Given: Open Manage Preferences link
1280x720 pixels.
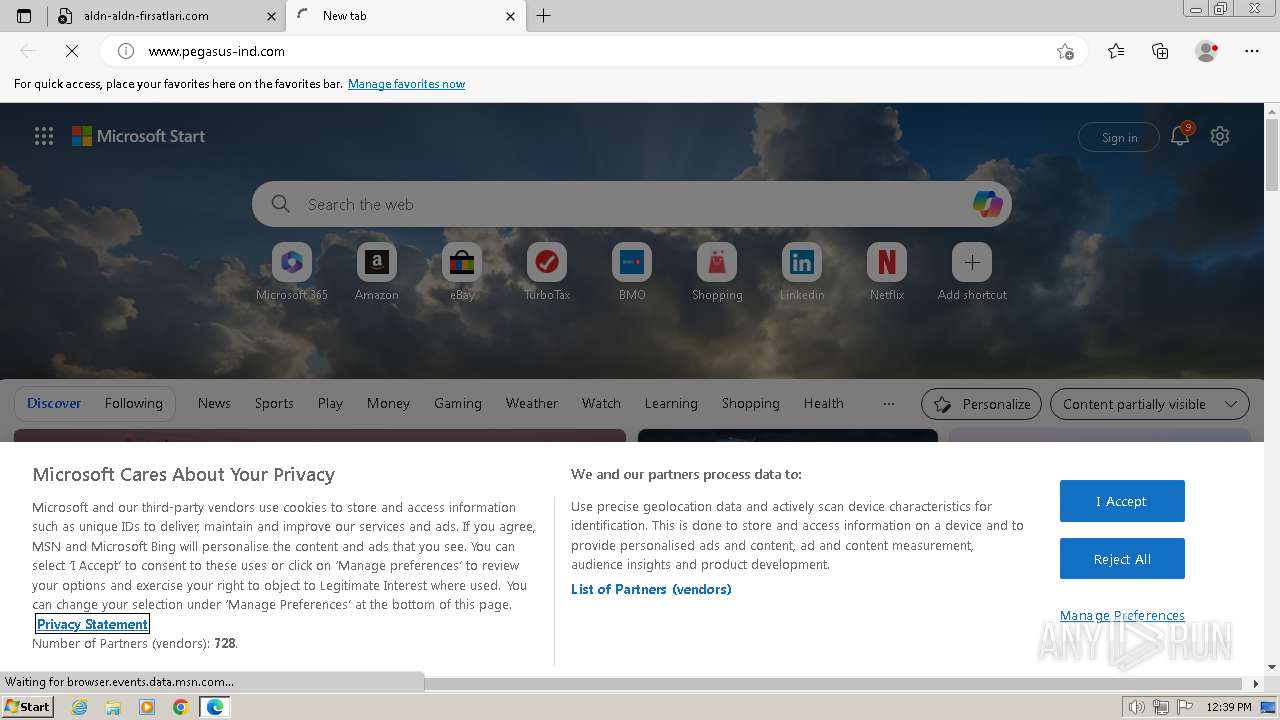Looking at the screenshot, I should coord(1122,615).
